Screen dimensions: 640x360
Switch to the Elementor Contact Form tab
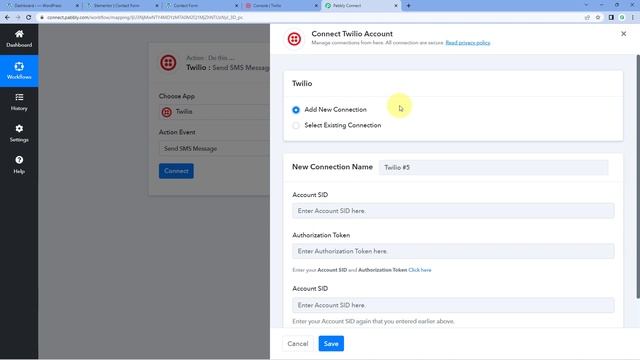(x=122, y=6)
